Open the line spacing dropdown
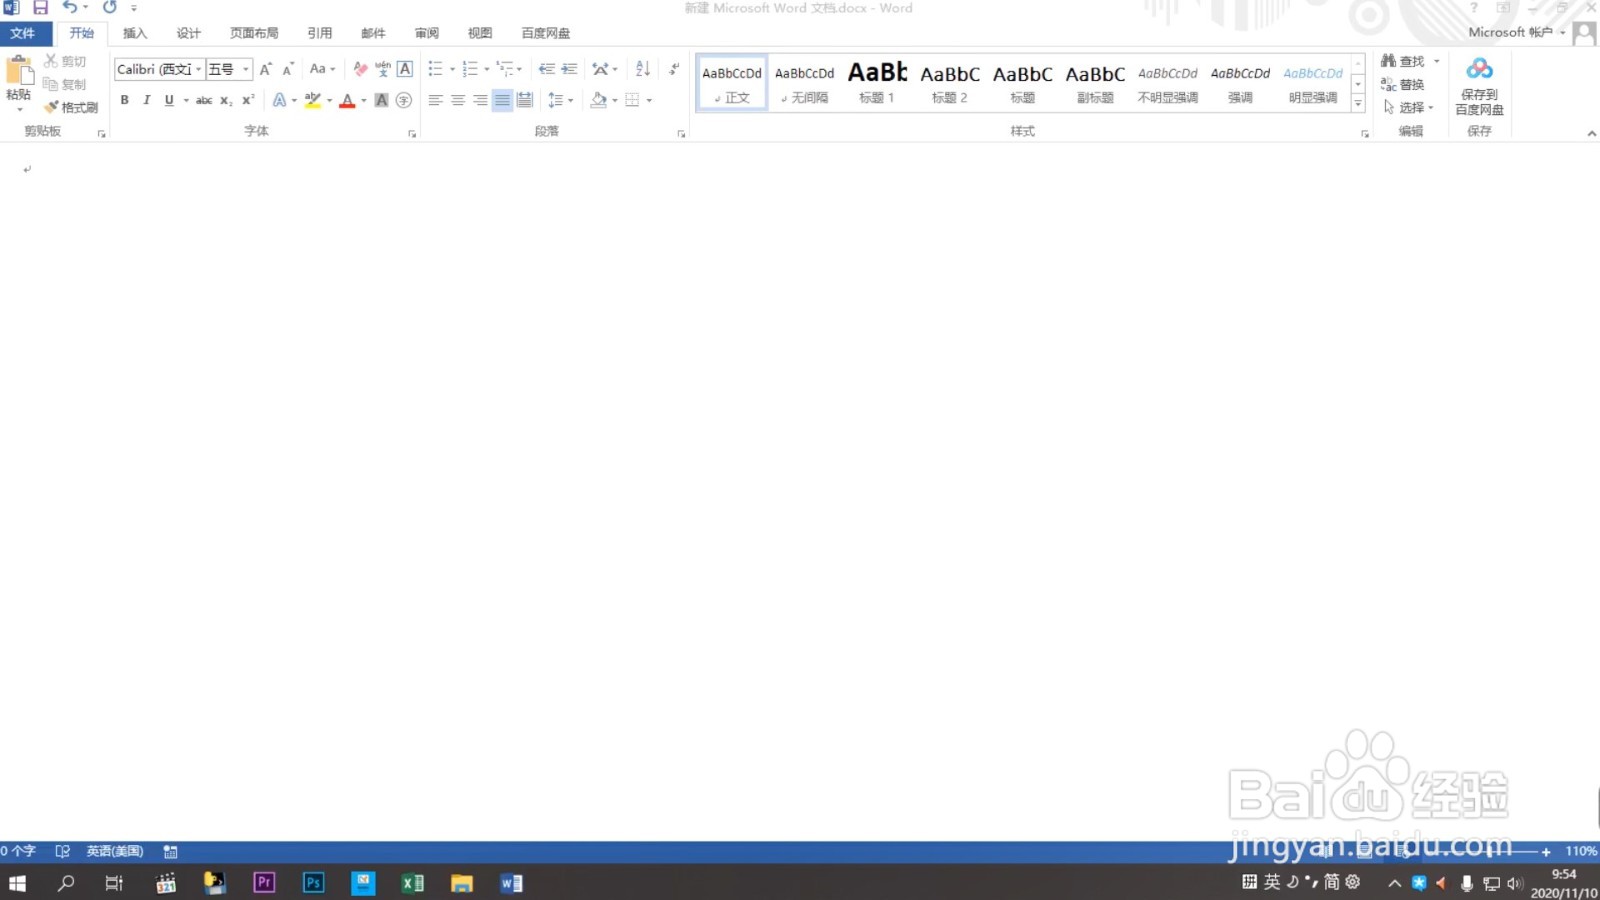 [560, 100]
